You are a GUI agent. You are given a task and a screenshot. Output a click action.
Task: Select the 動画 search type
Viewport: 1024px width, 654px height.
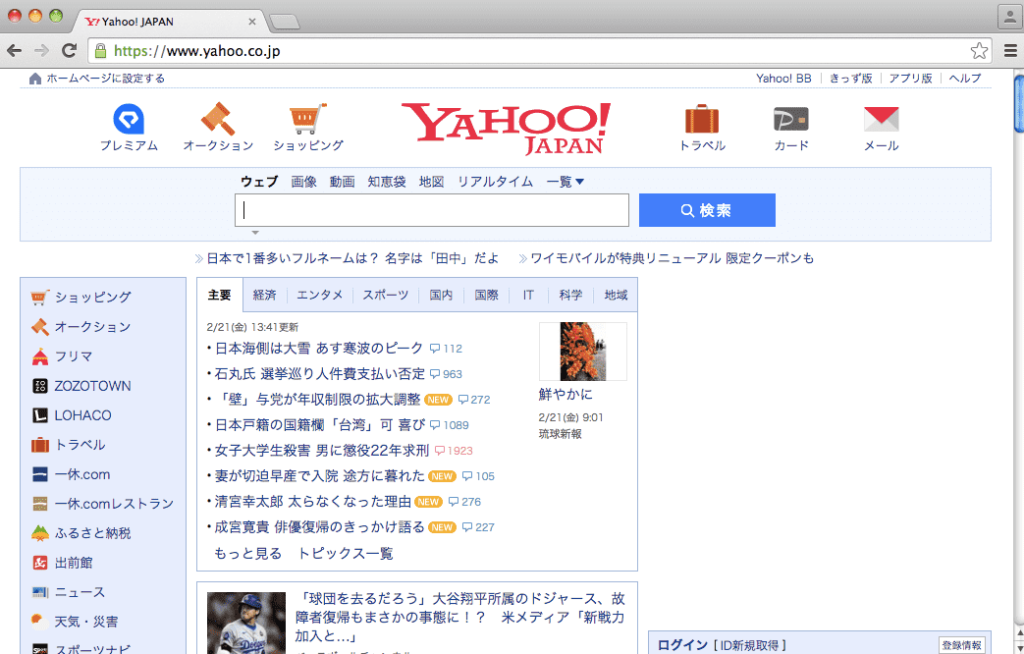pos(342,182)
